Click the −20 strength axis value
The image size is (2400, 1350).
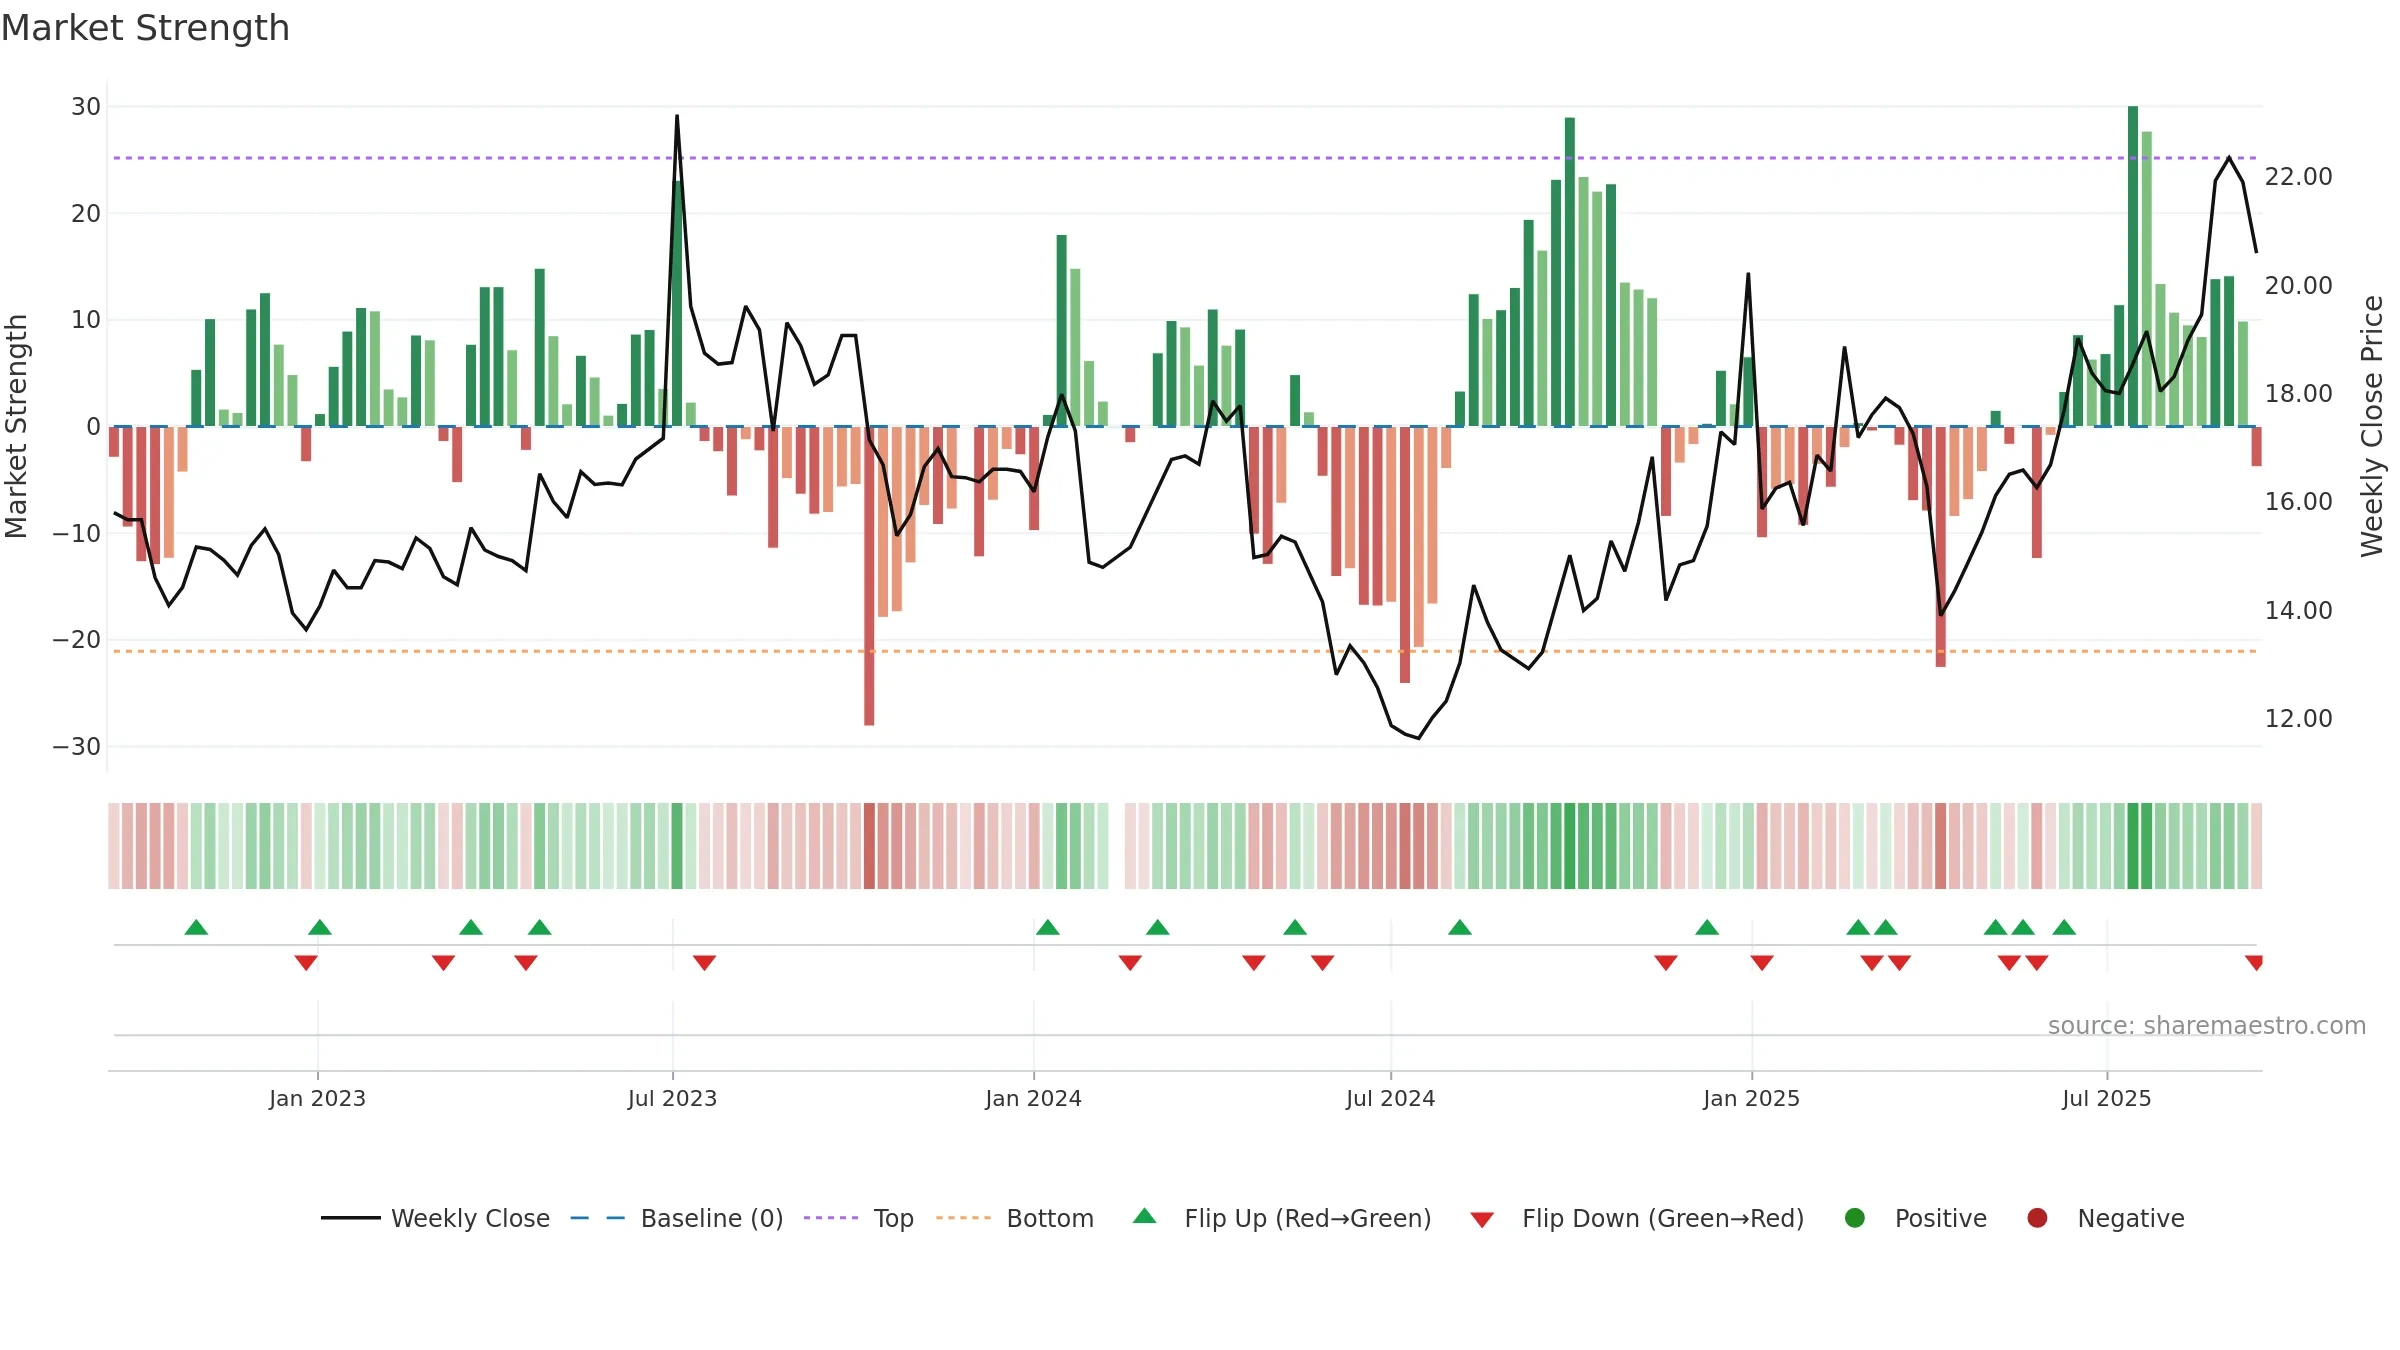click(x=77, y=639)
